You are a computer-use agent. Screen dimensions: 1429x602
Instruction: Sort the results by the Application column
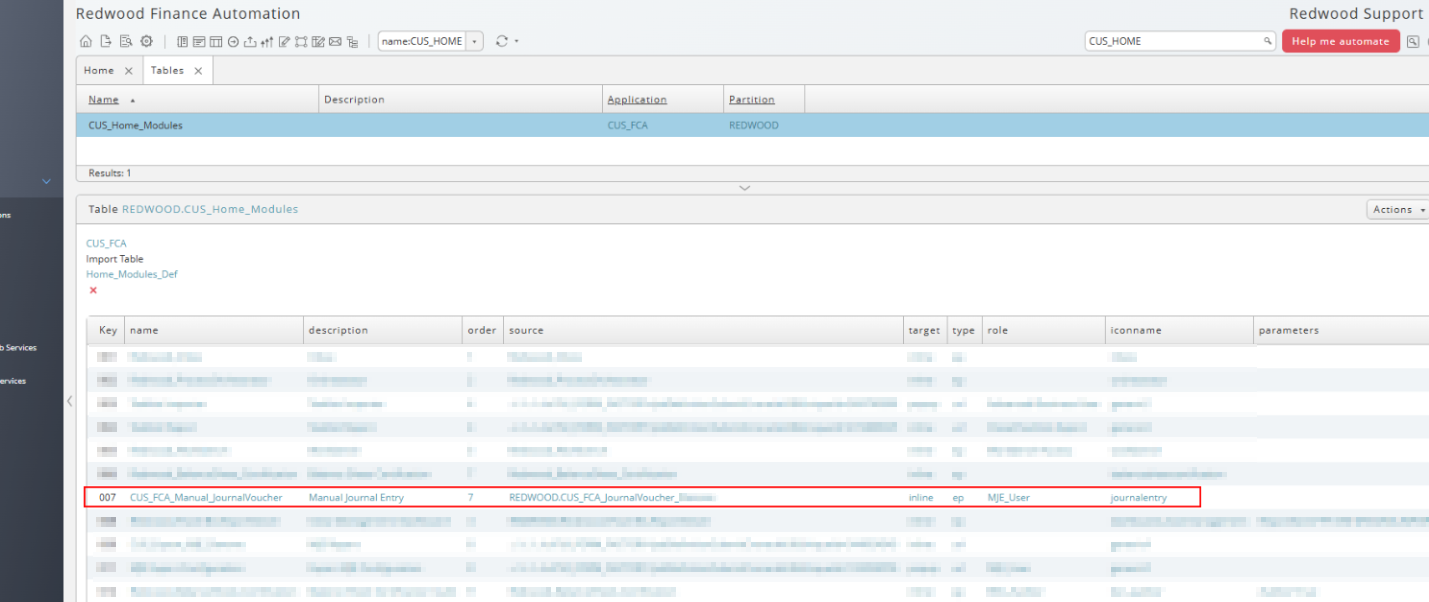(x=637, y=100)
